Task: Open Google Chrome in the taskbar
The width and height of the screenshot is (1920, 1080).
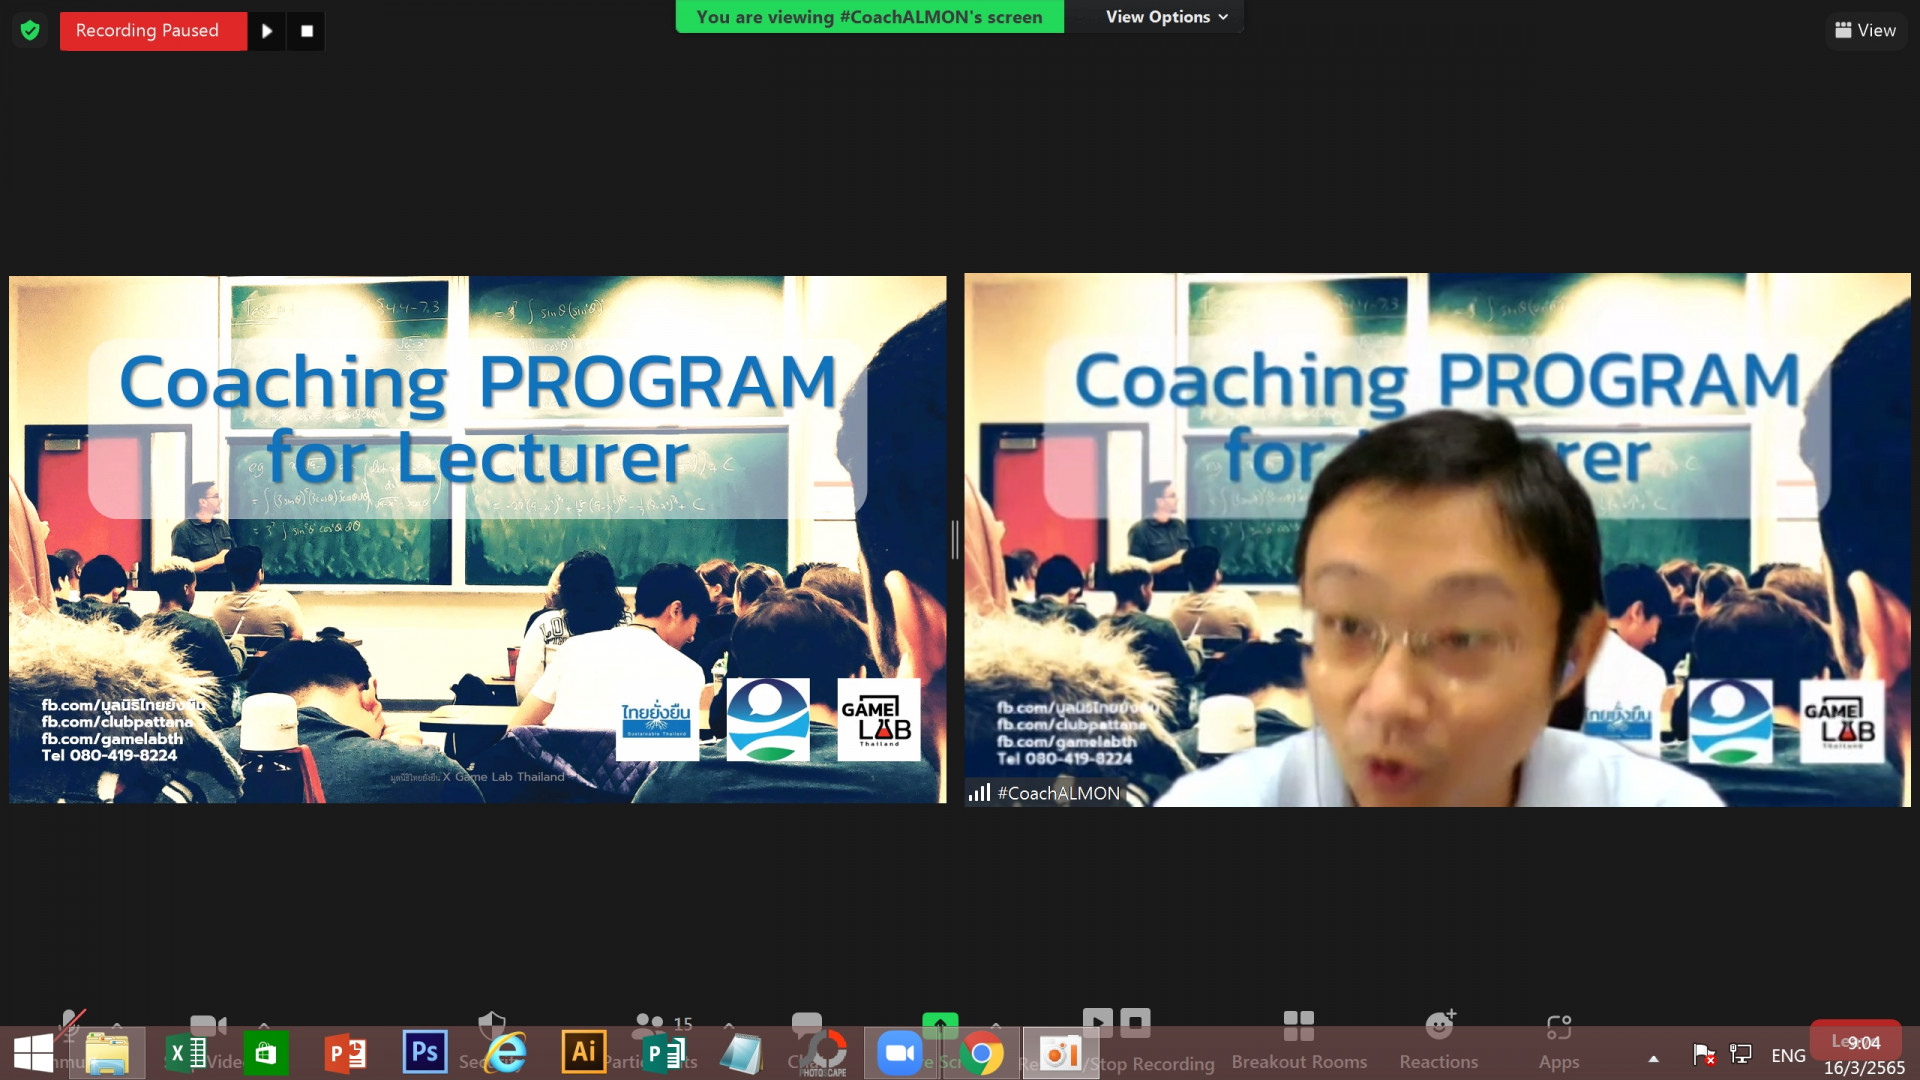Action: click(x=981, y=1054)
